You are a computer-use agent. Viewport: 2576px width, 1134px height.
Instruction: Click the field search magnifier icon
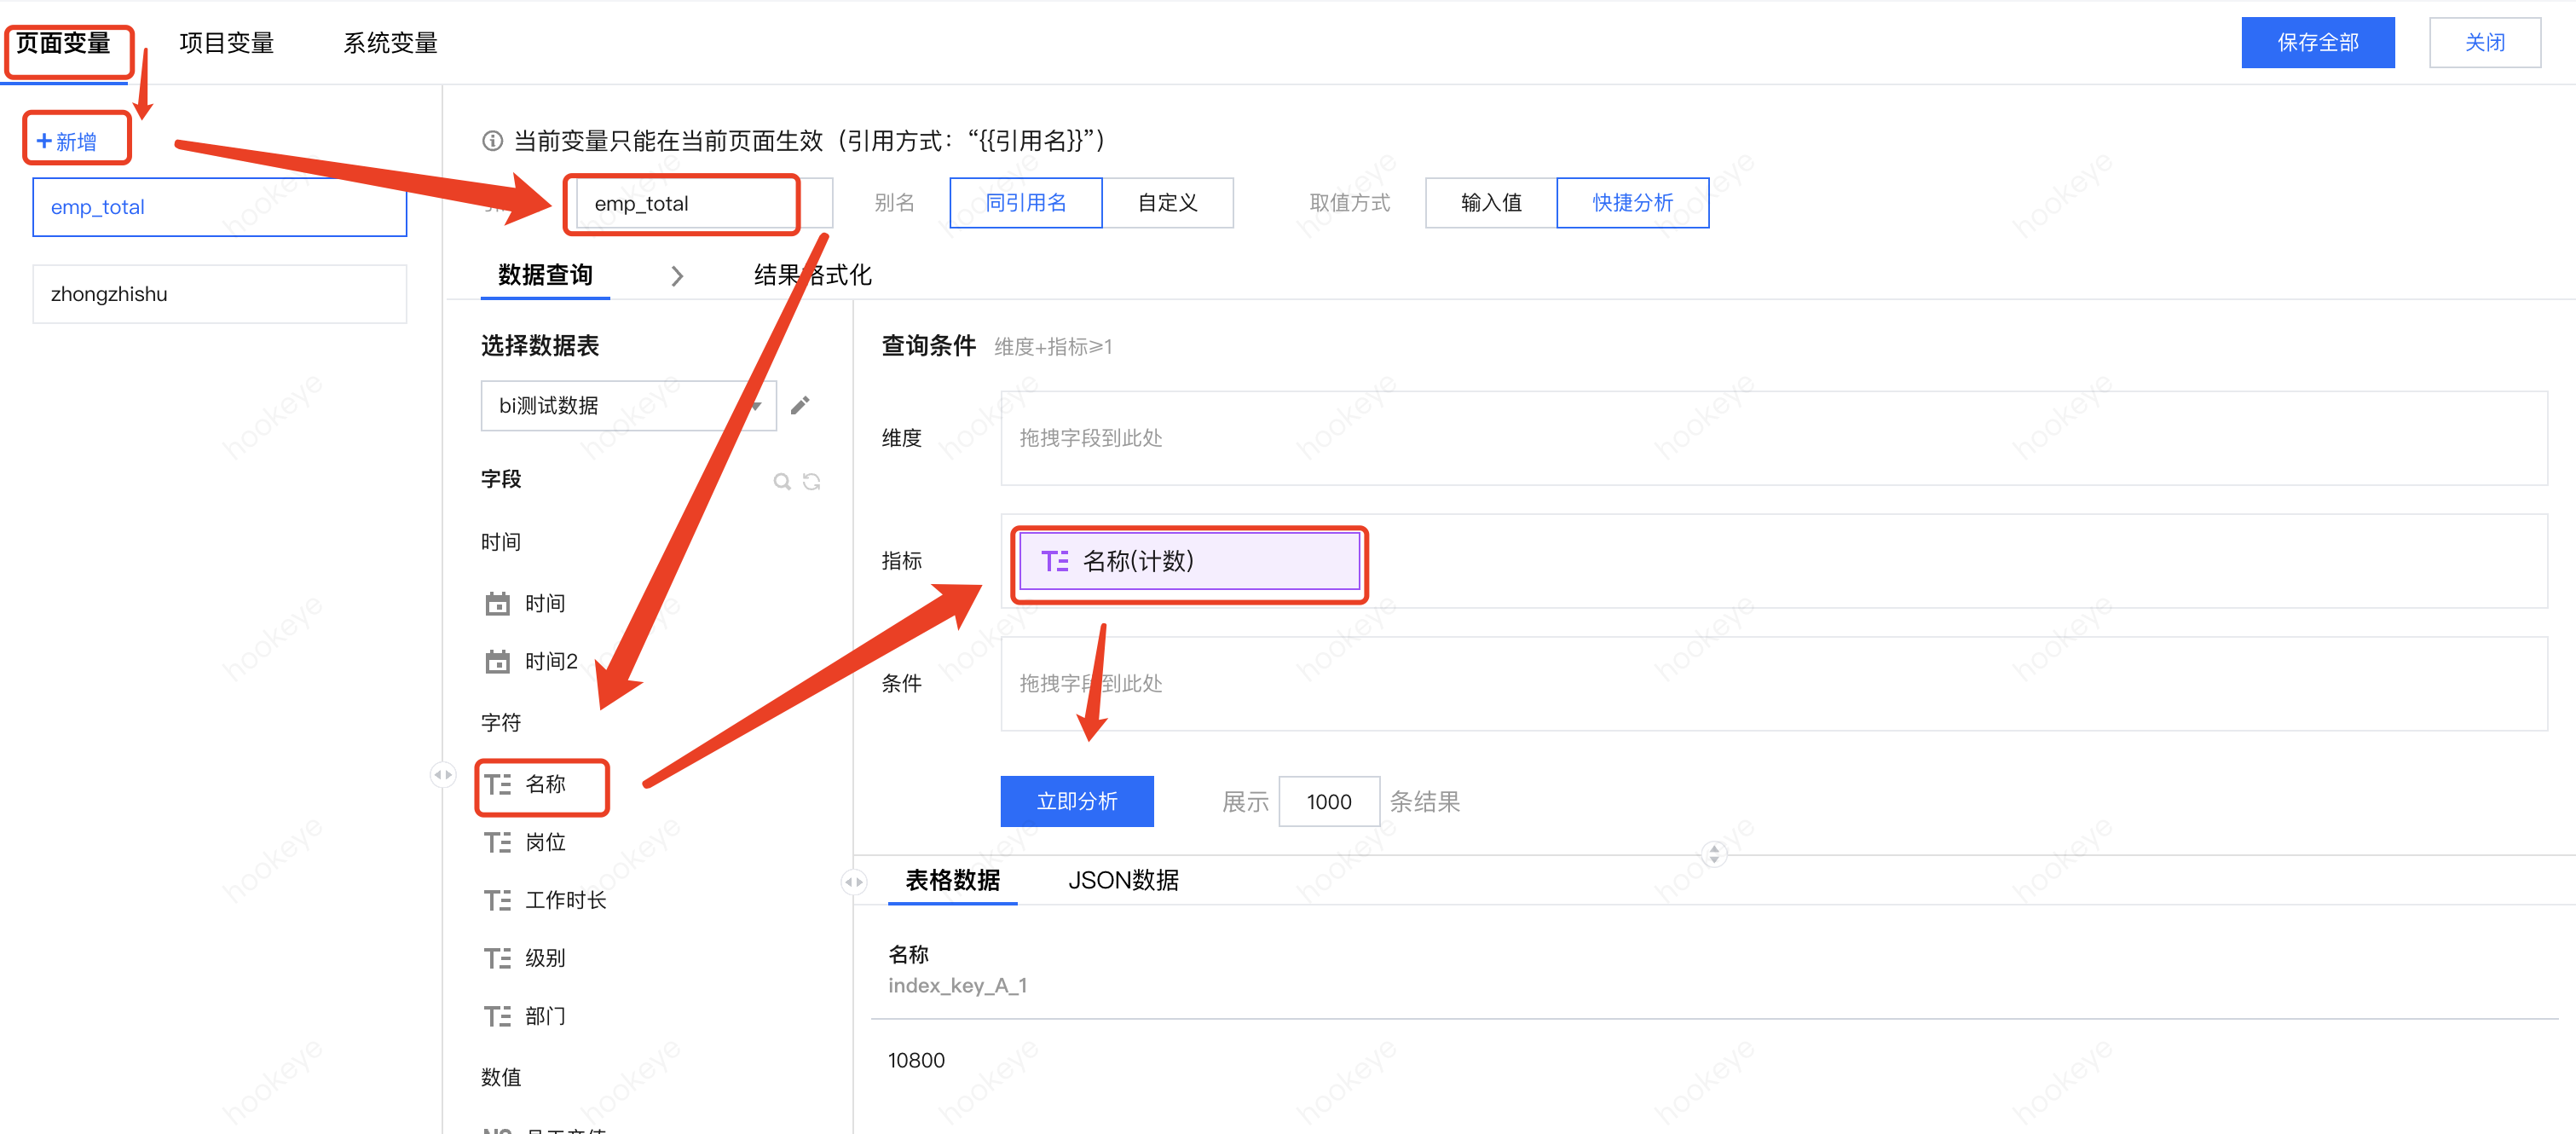(x=782, y=482)
